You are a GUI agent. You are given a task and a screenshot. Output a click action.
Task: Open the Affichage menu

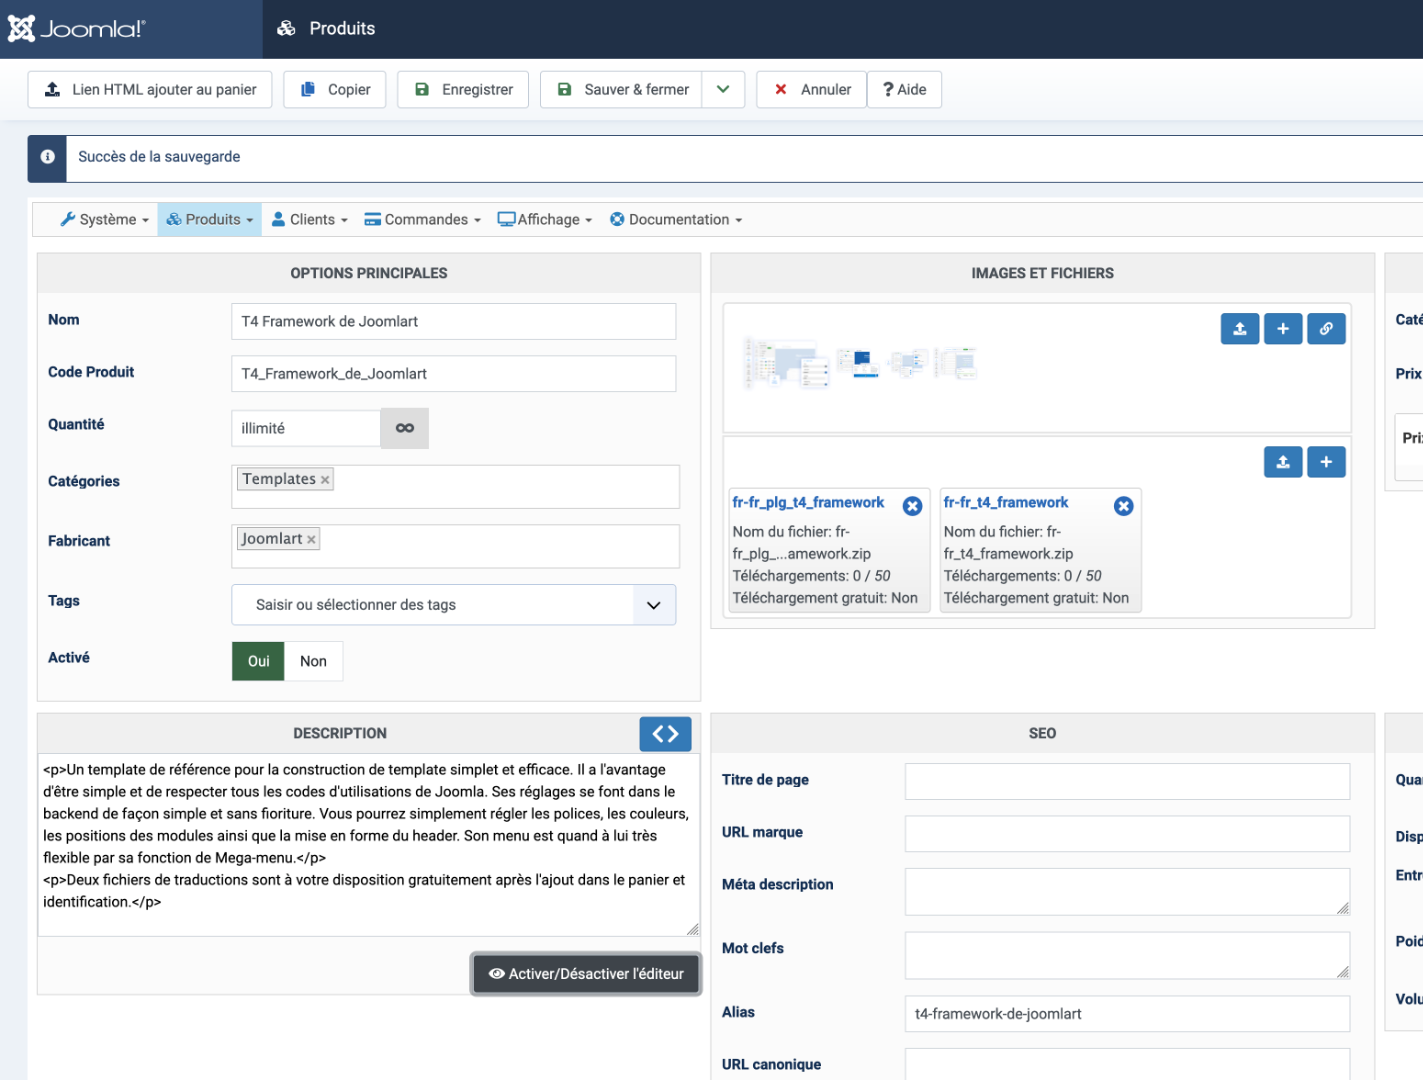(x=545, y=220)
